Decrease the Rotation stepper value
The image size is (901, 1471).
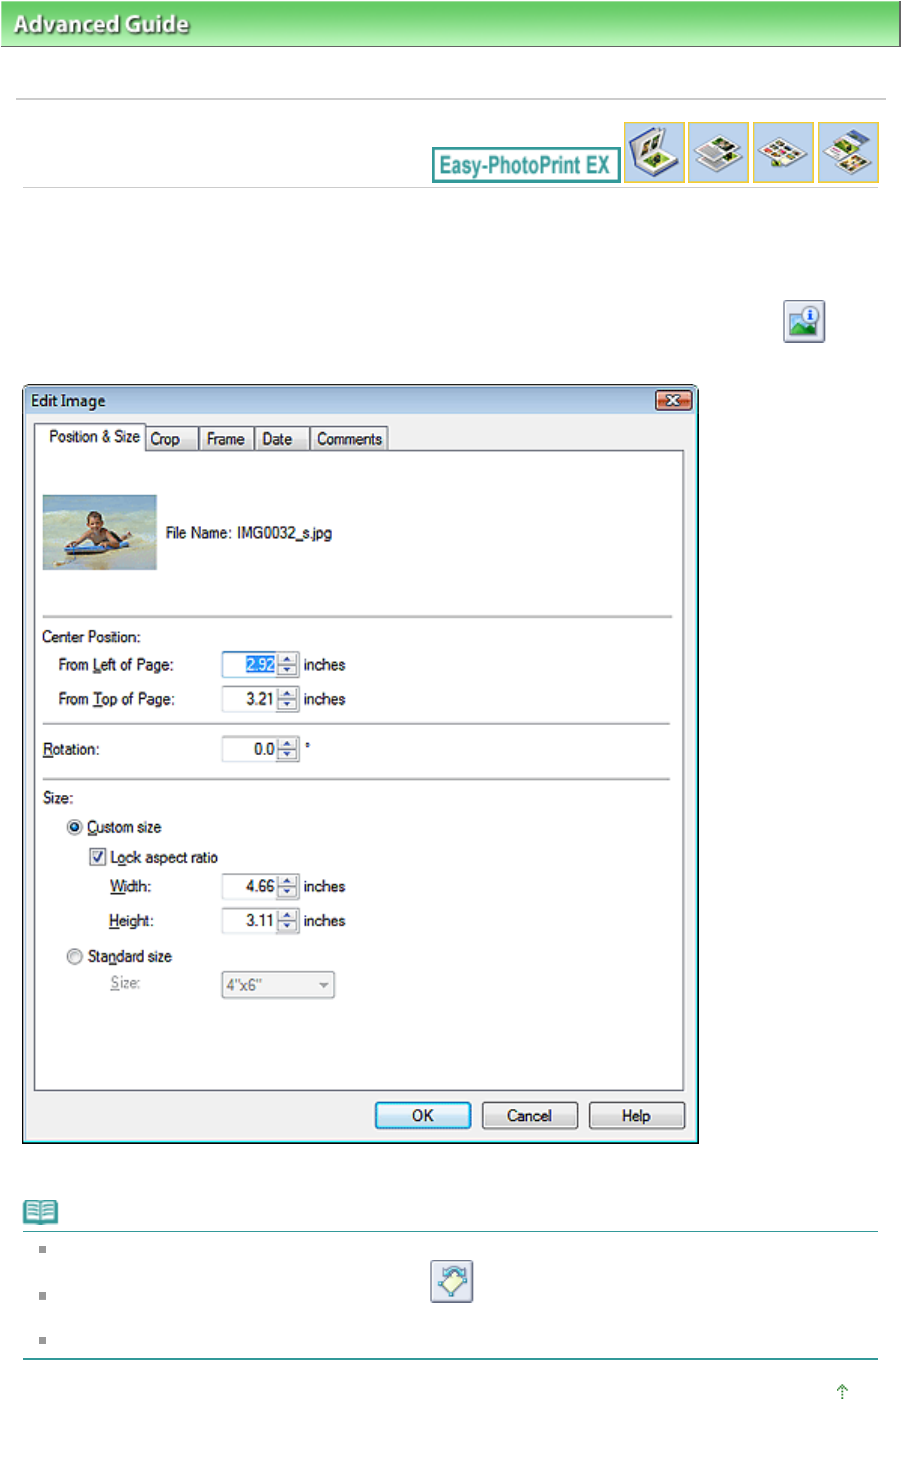pos(288,754)
